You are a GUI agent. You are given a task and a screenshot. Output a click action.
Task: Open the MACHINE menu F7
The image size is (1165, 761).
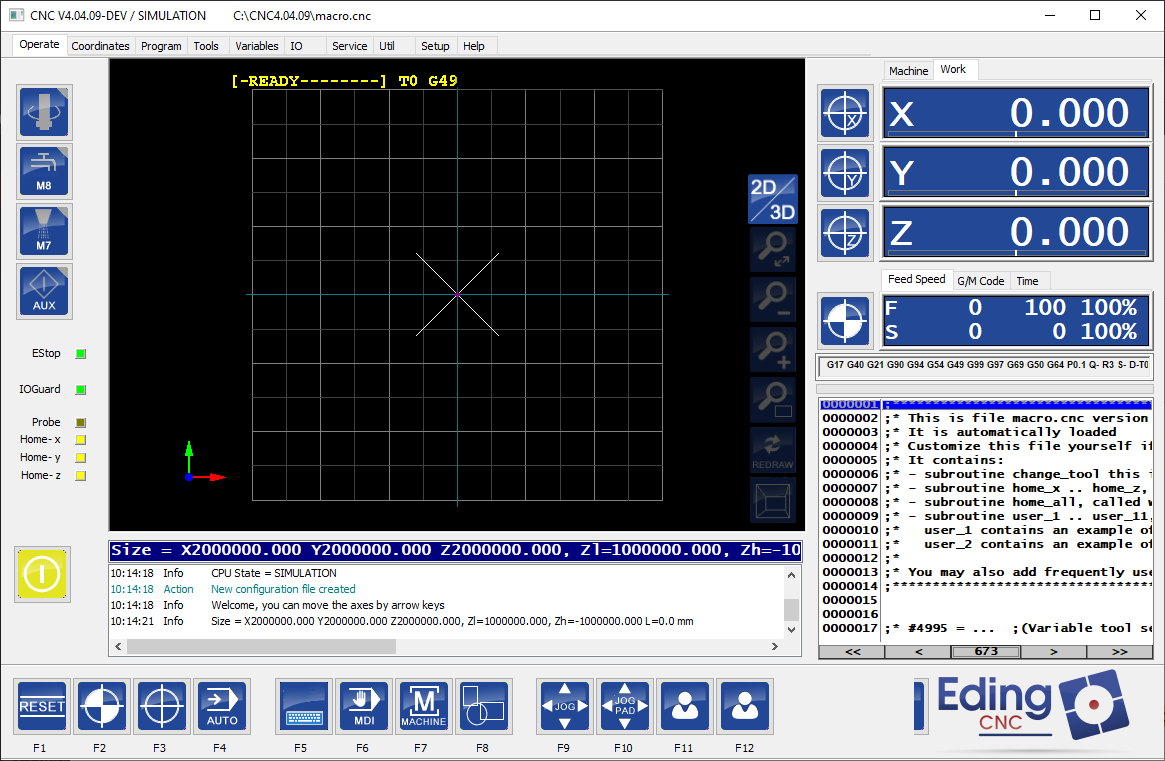pyautogui.click(x=424, y=706)
